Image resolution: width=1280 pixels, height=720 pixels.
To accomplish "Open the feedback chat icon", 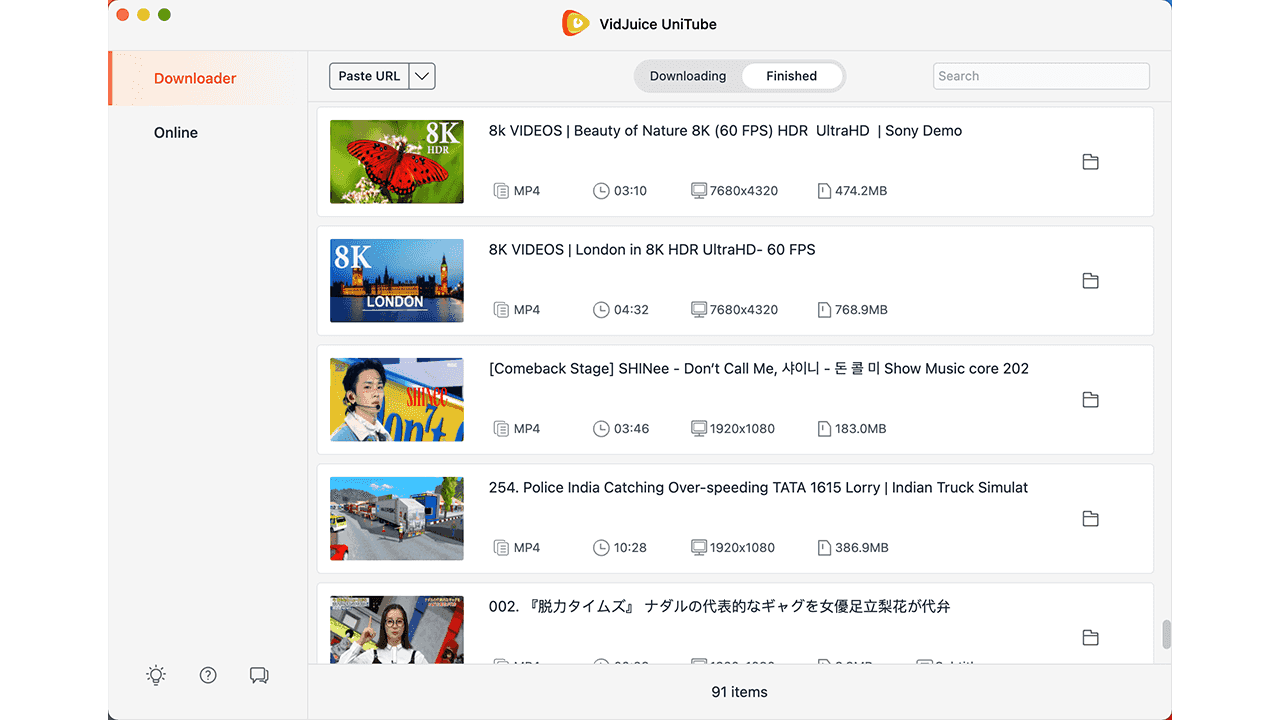I will (x=259, y=675).
